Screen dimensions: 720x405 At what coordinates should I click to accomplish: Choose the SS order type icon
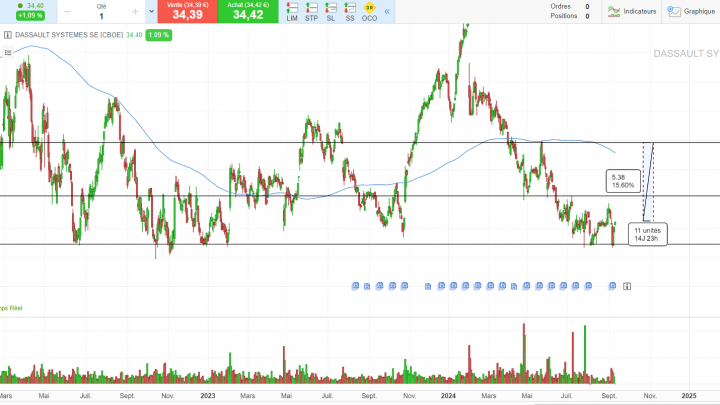[349, 12]
